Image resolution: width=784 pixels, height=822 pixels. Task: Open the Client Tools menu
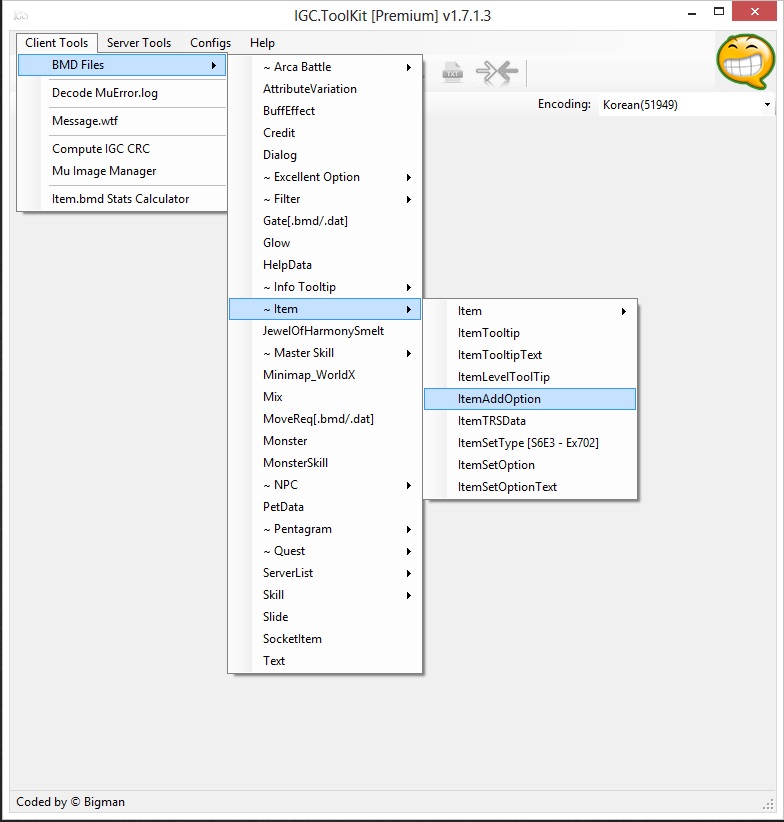(57, 43)
